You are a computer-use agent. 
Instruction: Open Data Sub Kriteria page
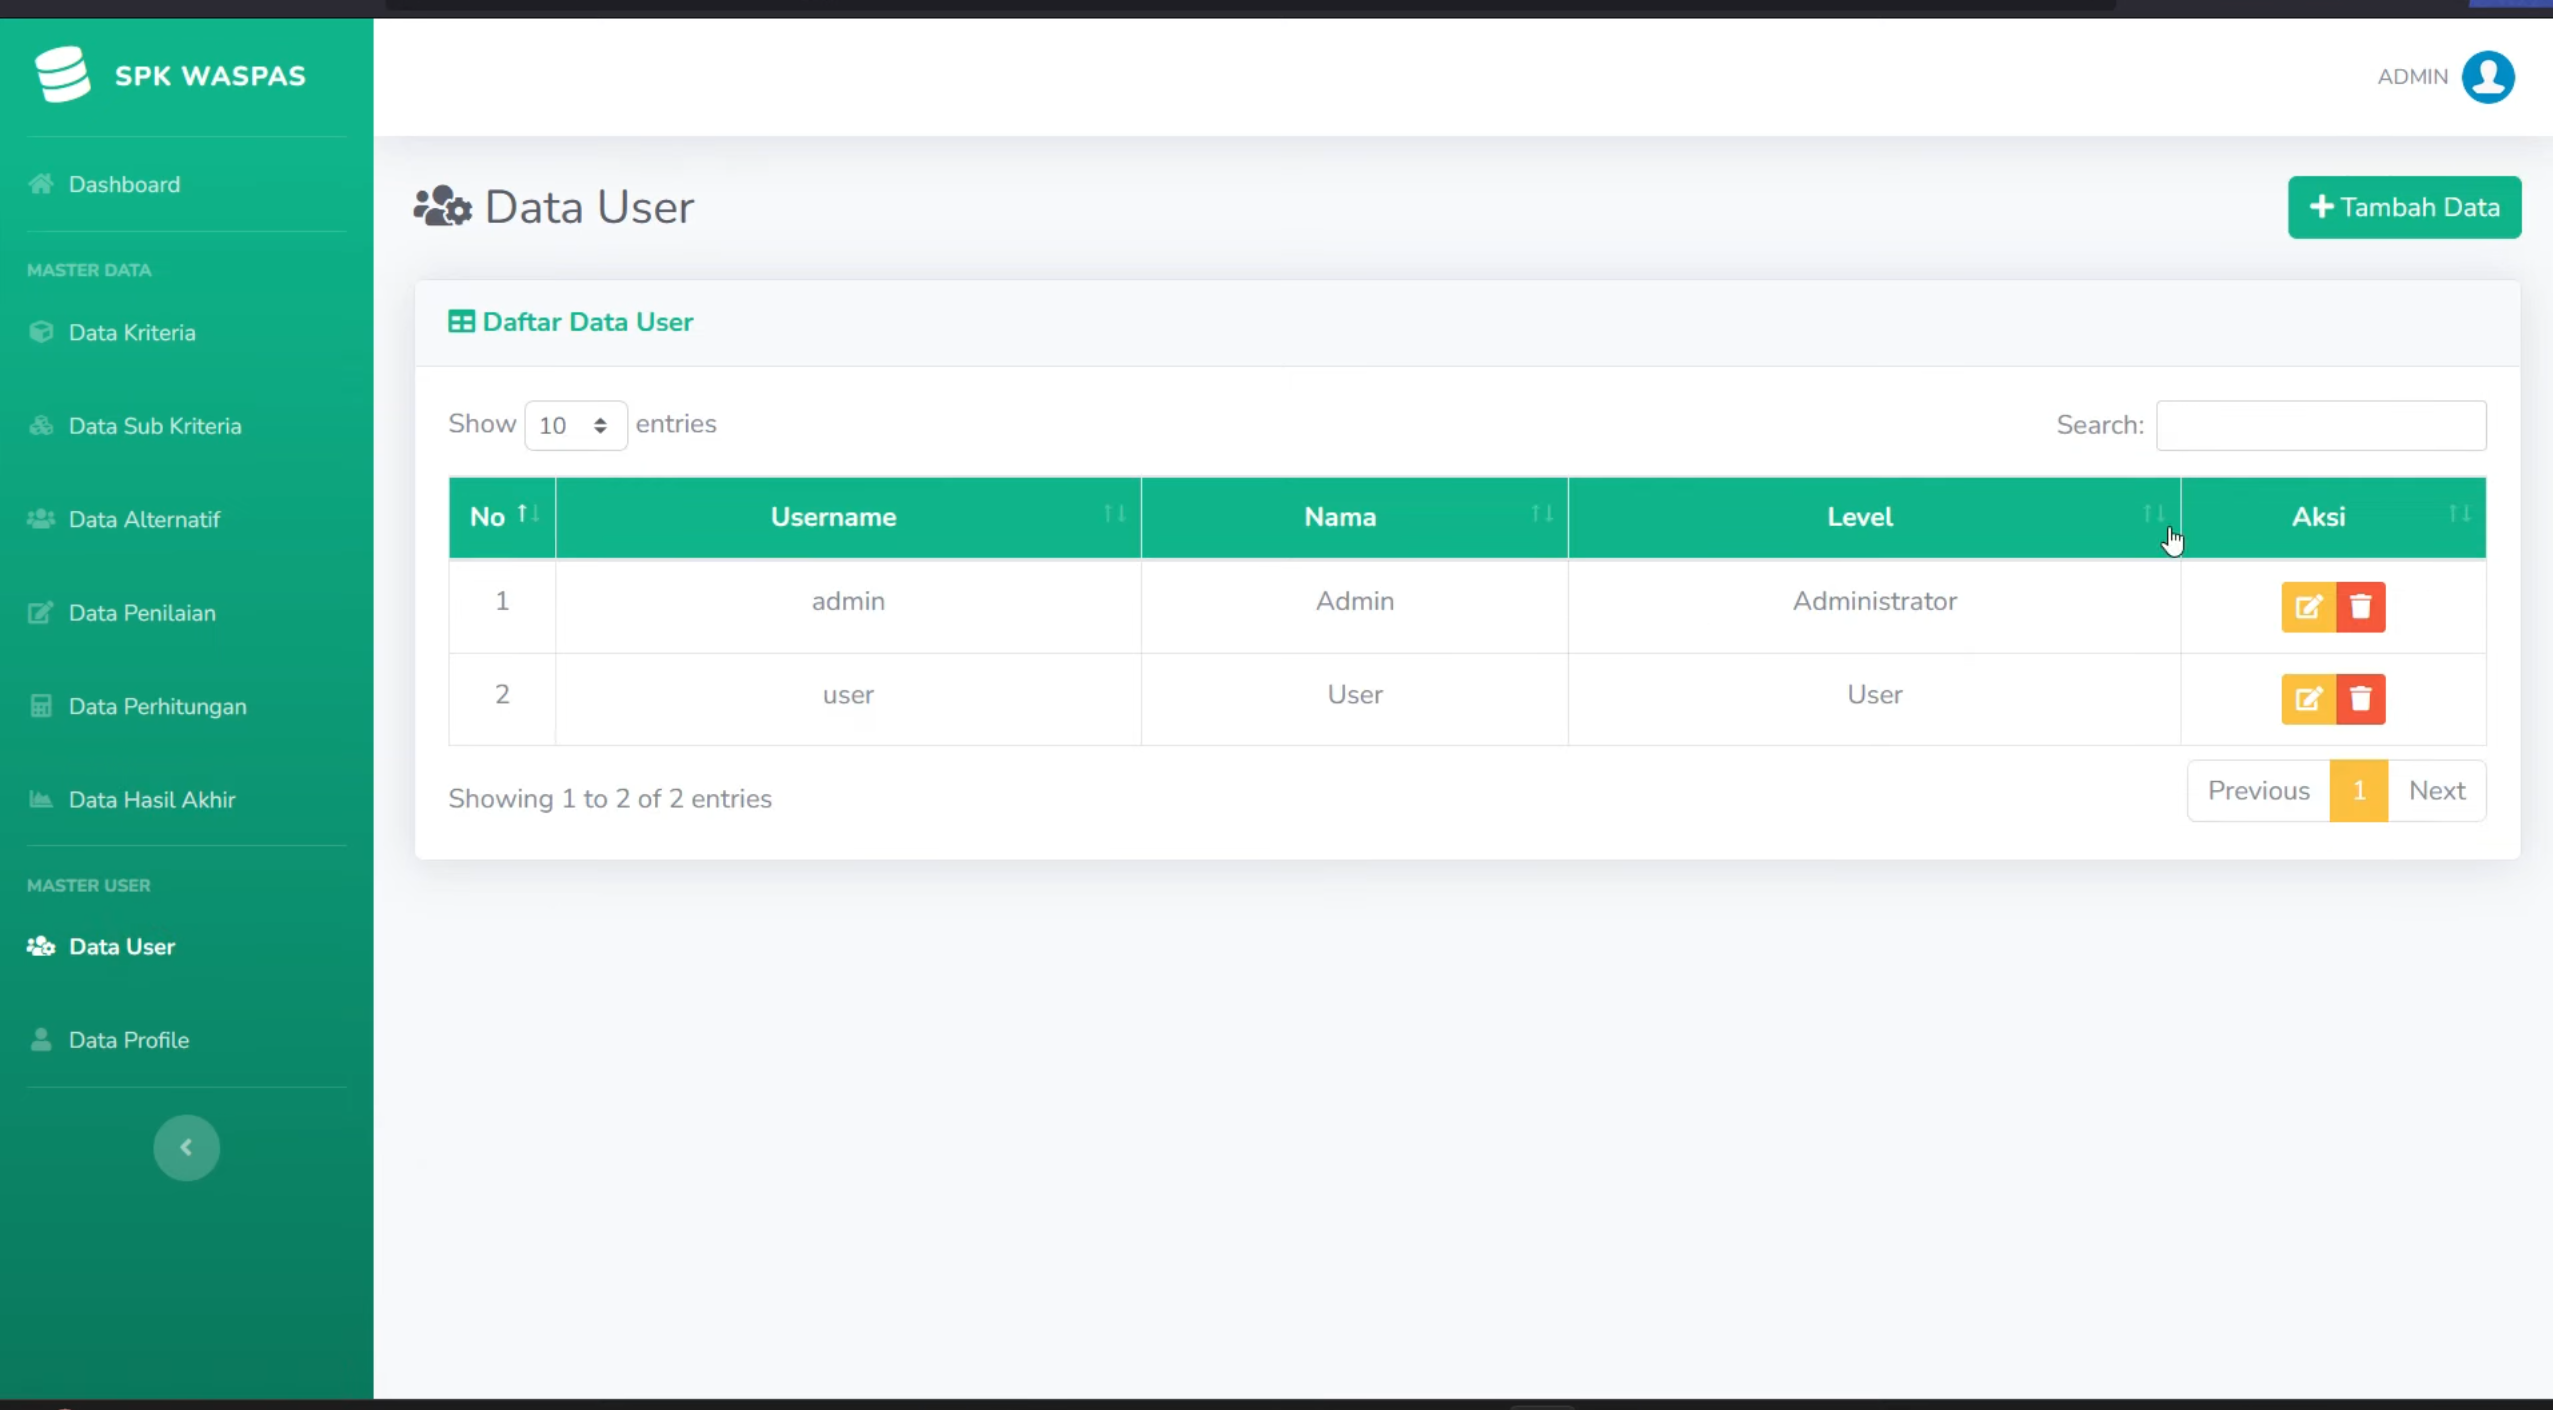click(x=155, y=426)
